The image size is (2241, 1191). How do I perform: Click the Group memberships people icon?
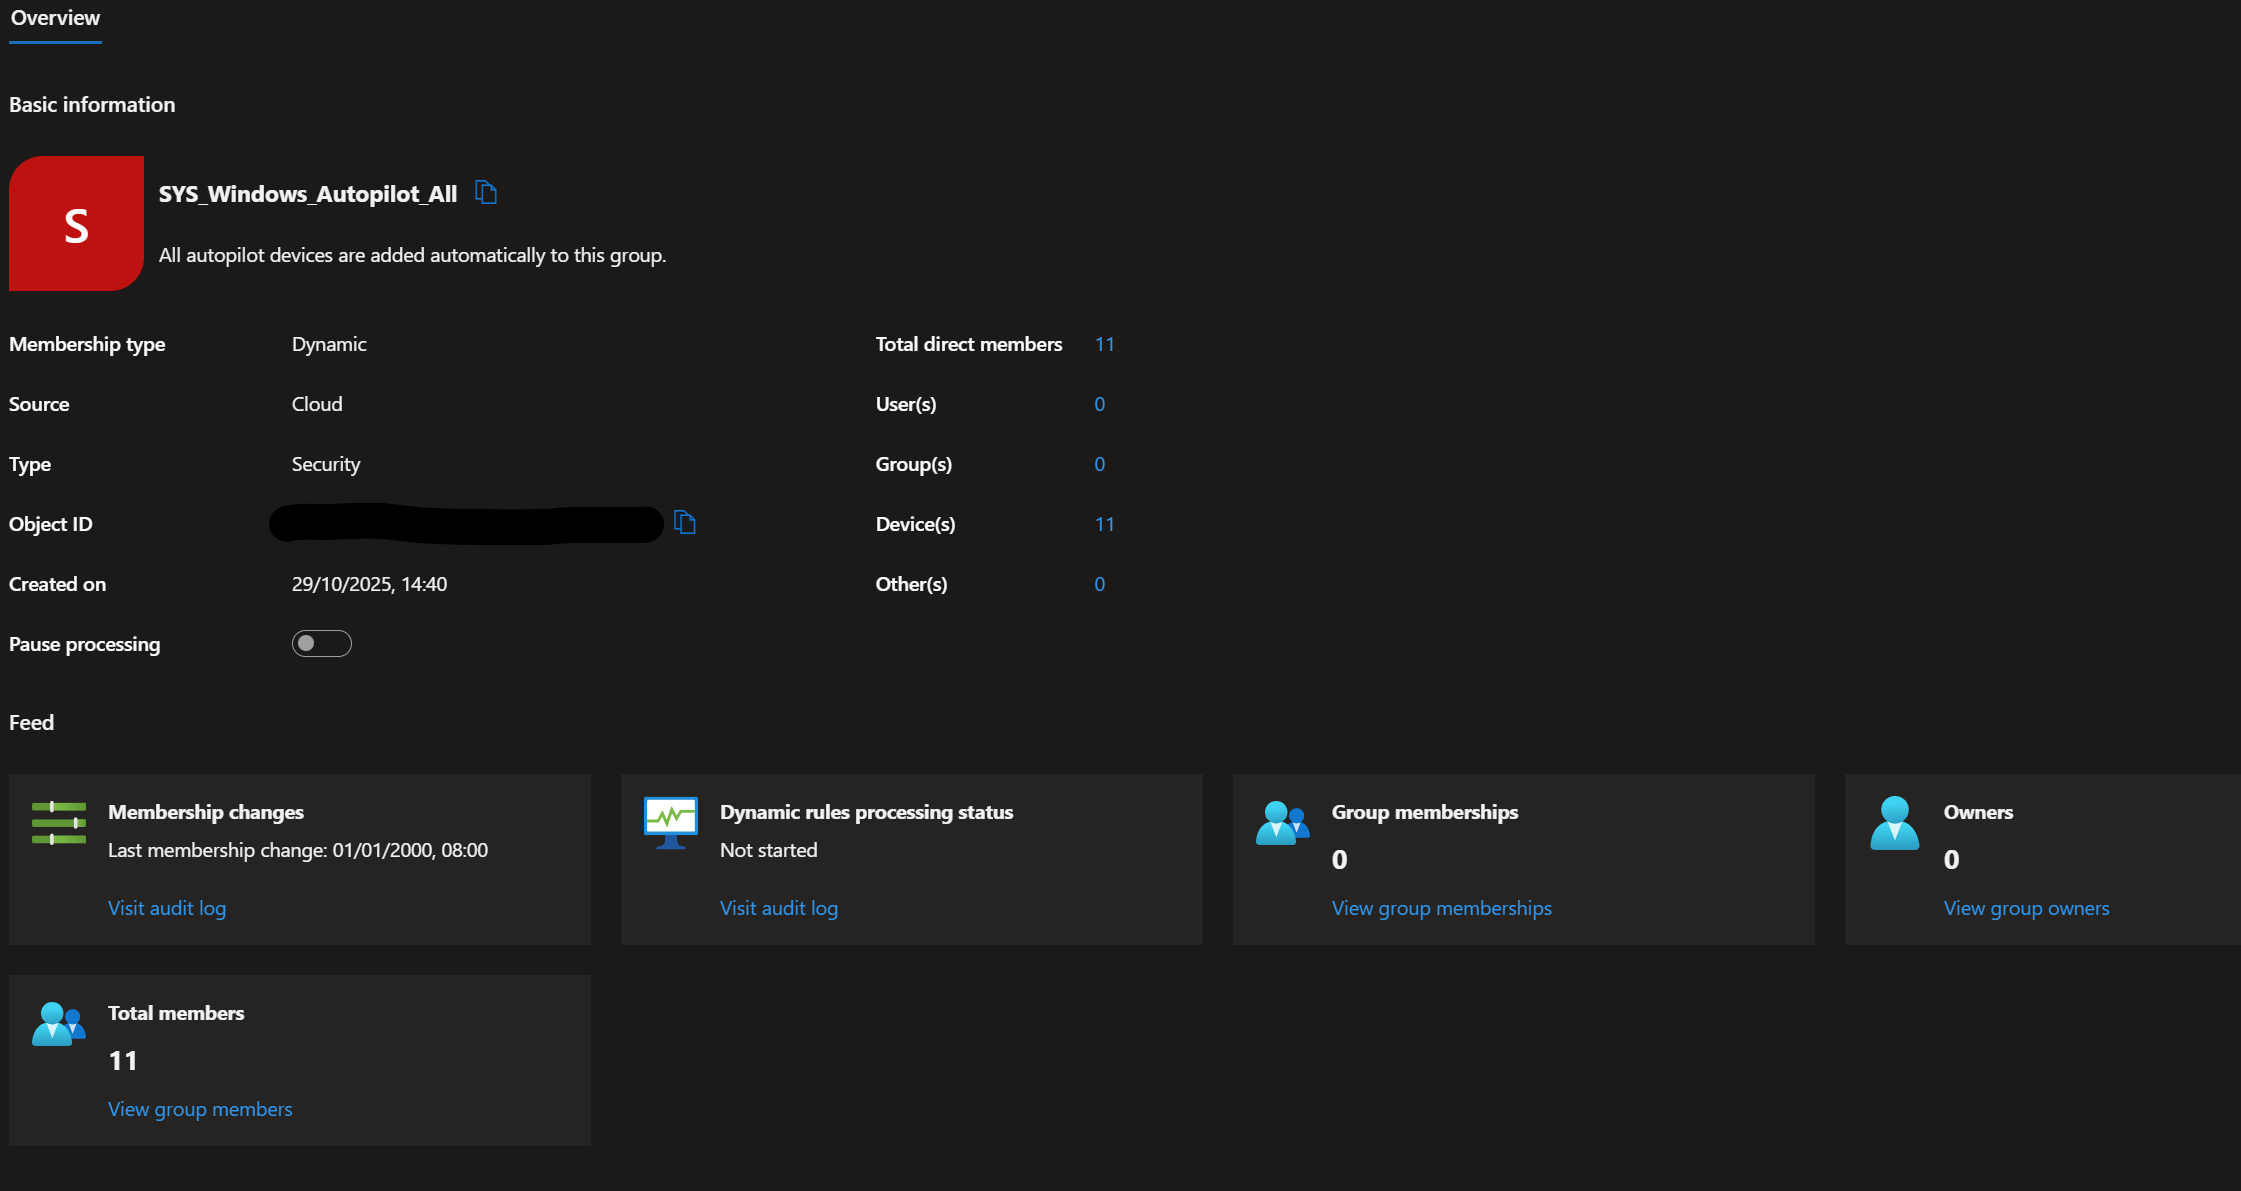pos(1282,823)
